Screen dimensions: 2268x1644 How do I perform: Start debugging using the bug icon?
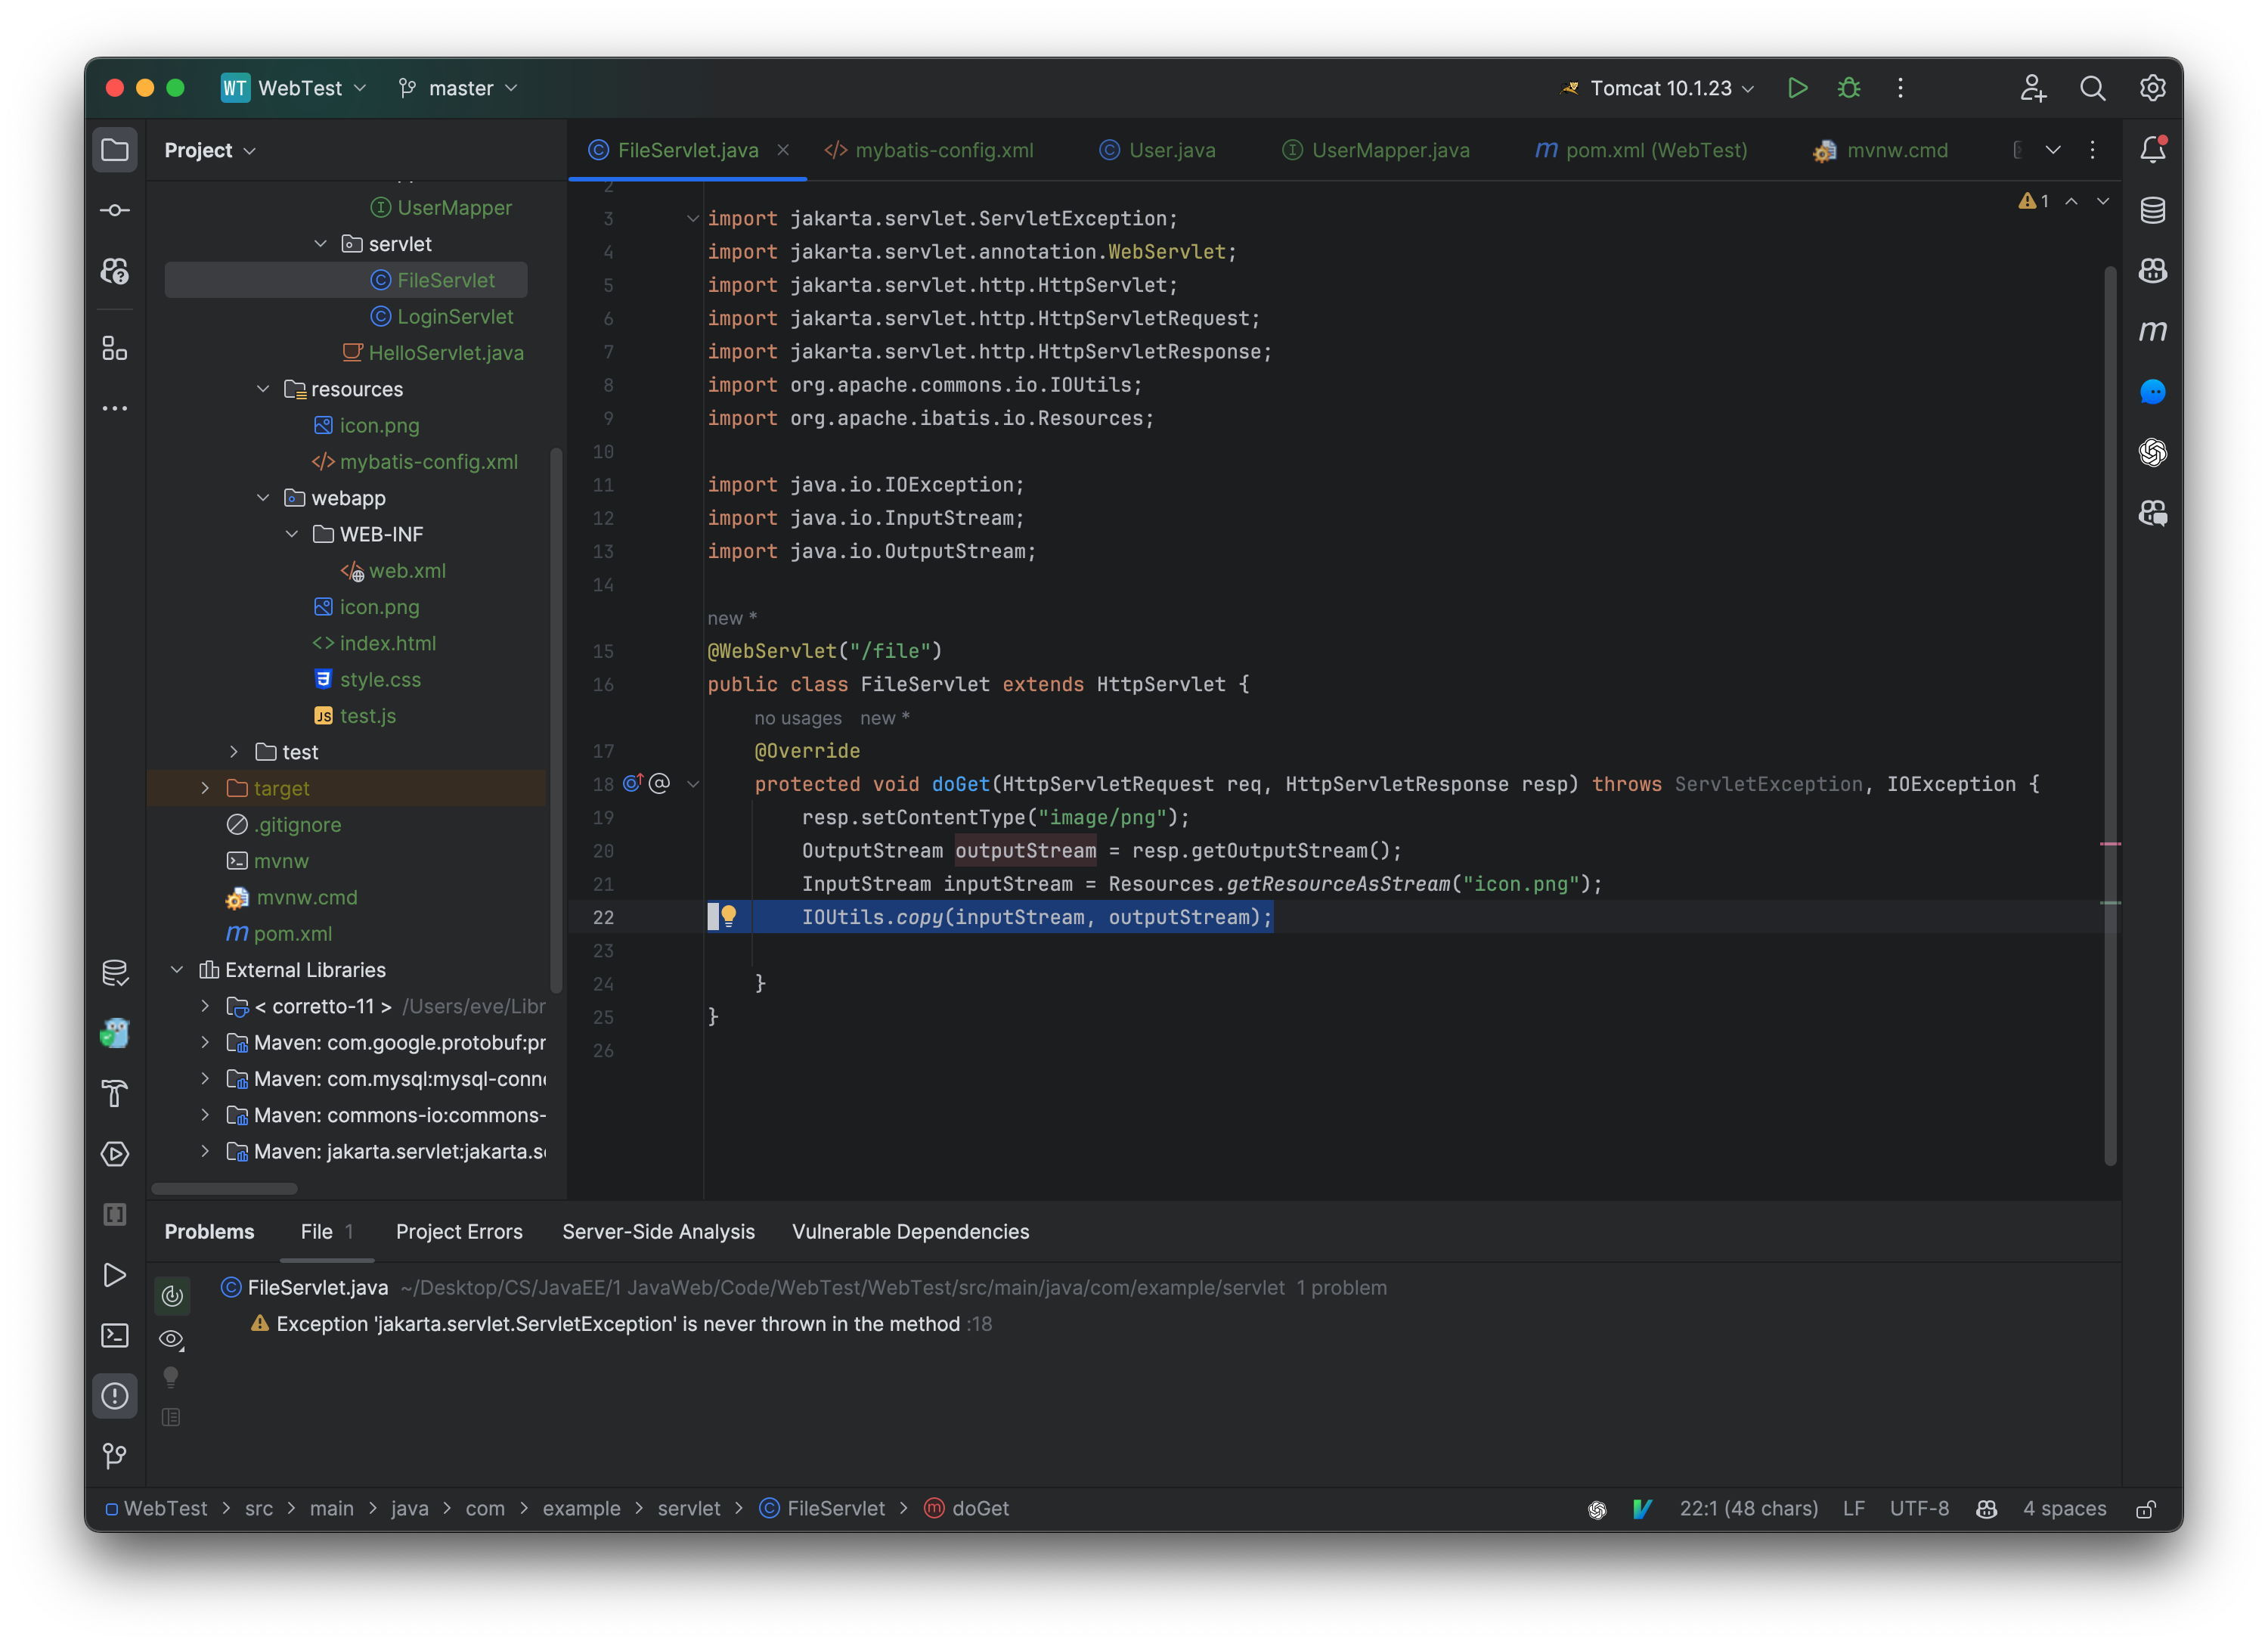[1848, 88]
